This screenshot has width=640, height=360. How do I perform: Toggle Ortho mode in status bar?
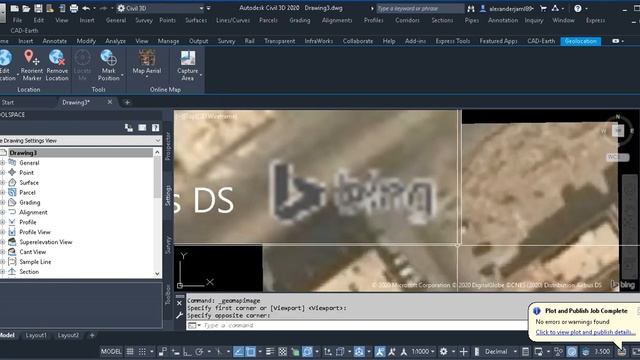tap(187, 351)
